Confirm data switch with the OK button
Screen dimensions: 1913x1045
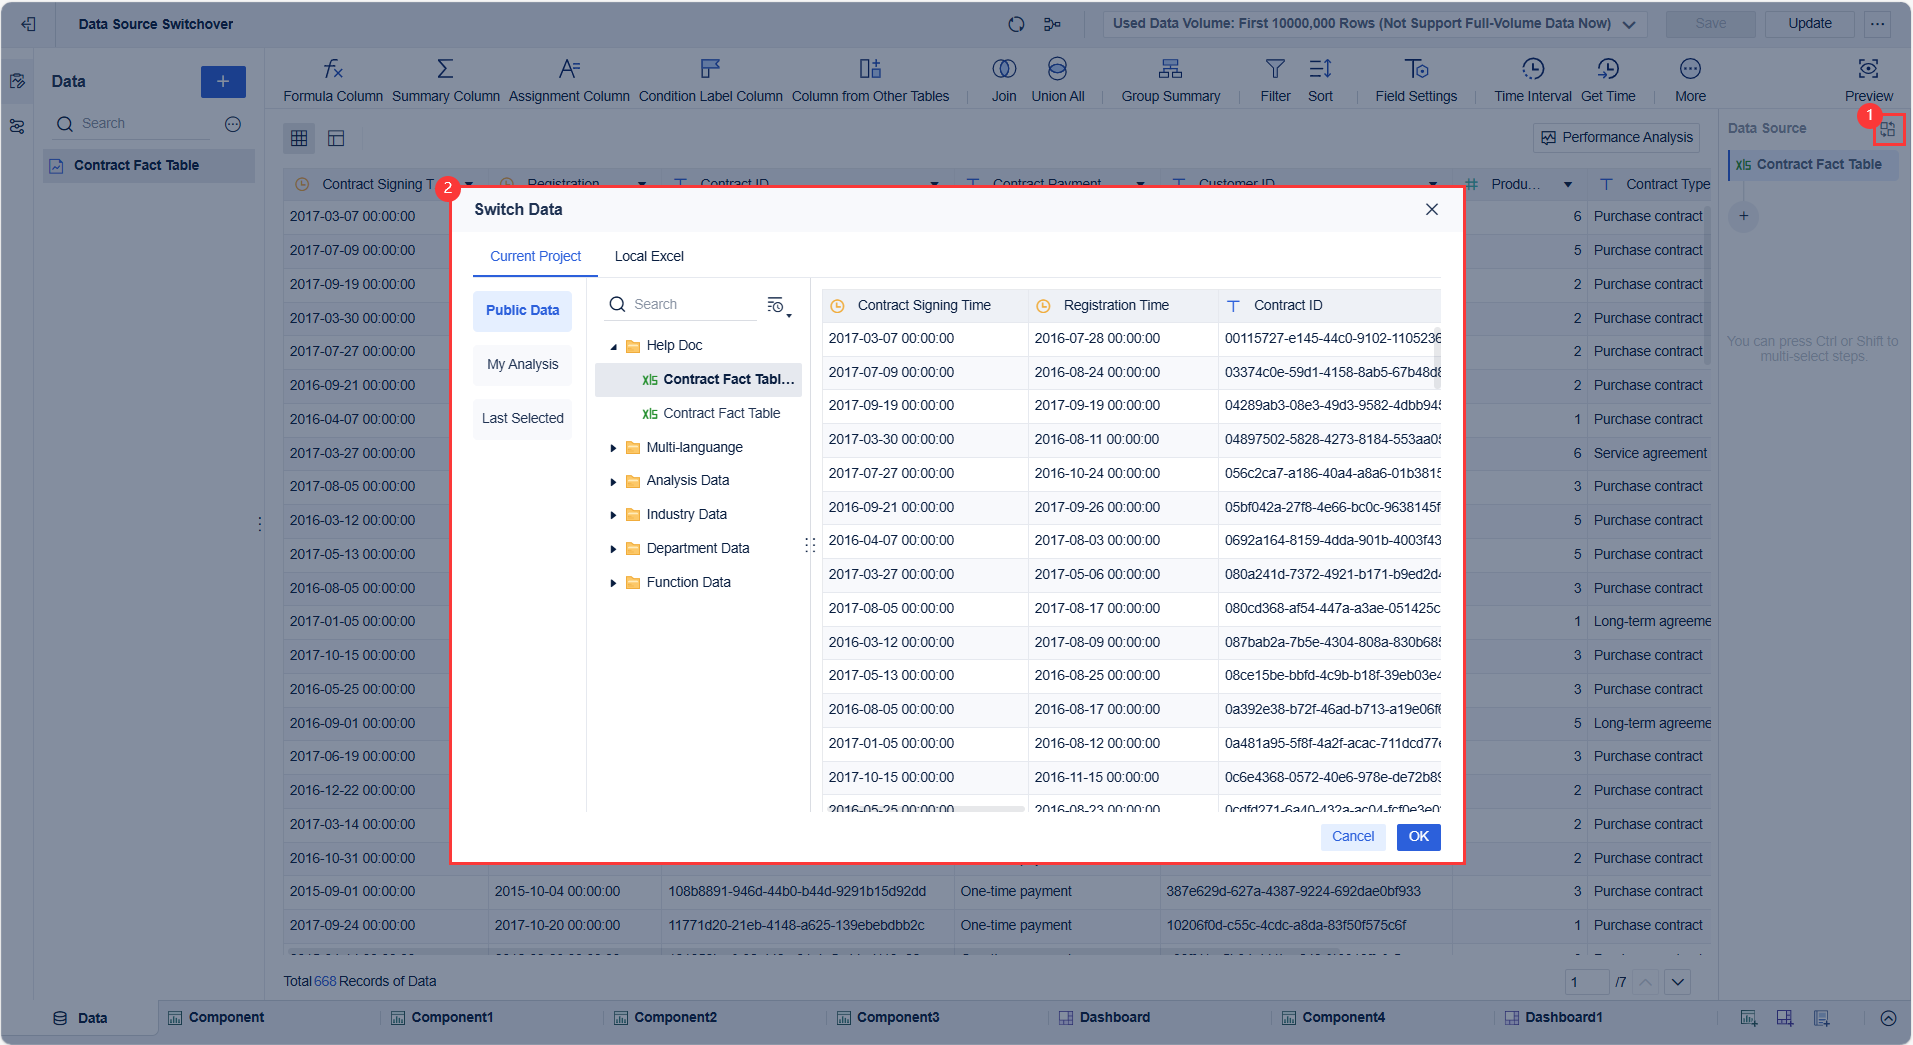point(1418,837)
